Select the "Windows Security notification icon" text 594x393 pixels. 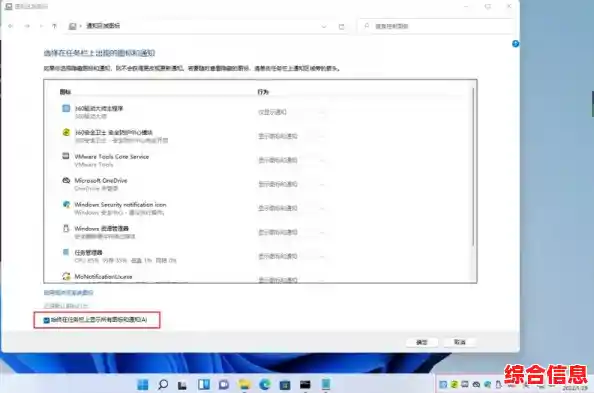click(120, 205)
